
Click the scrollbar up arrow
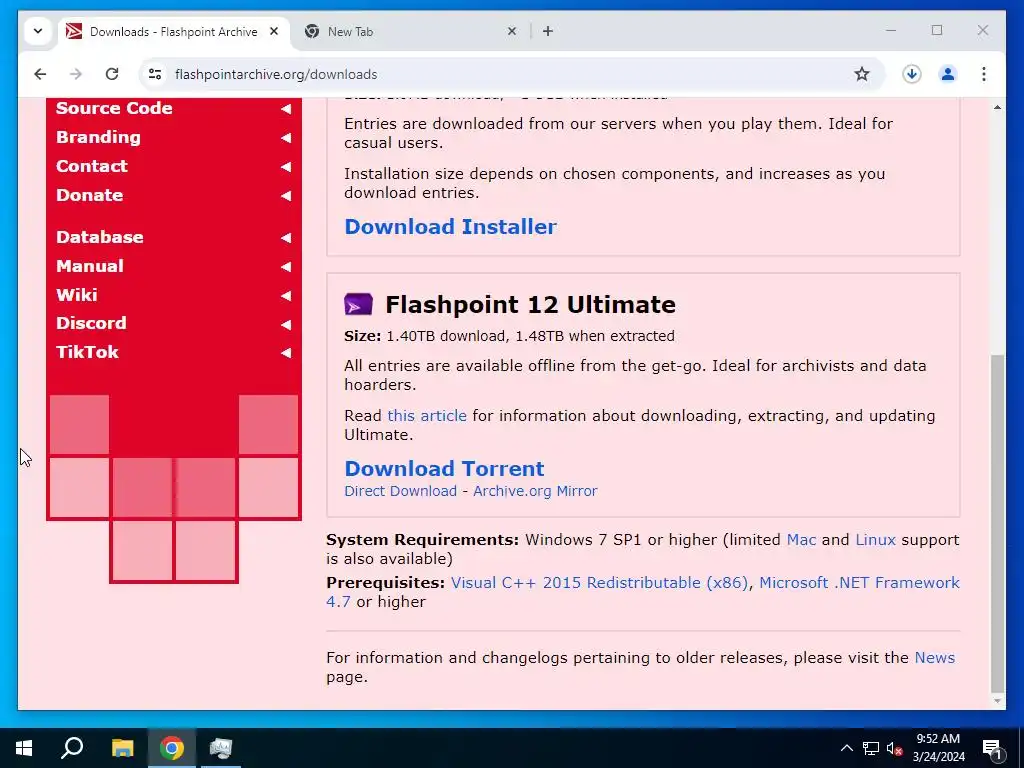point(997,106)
